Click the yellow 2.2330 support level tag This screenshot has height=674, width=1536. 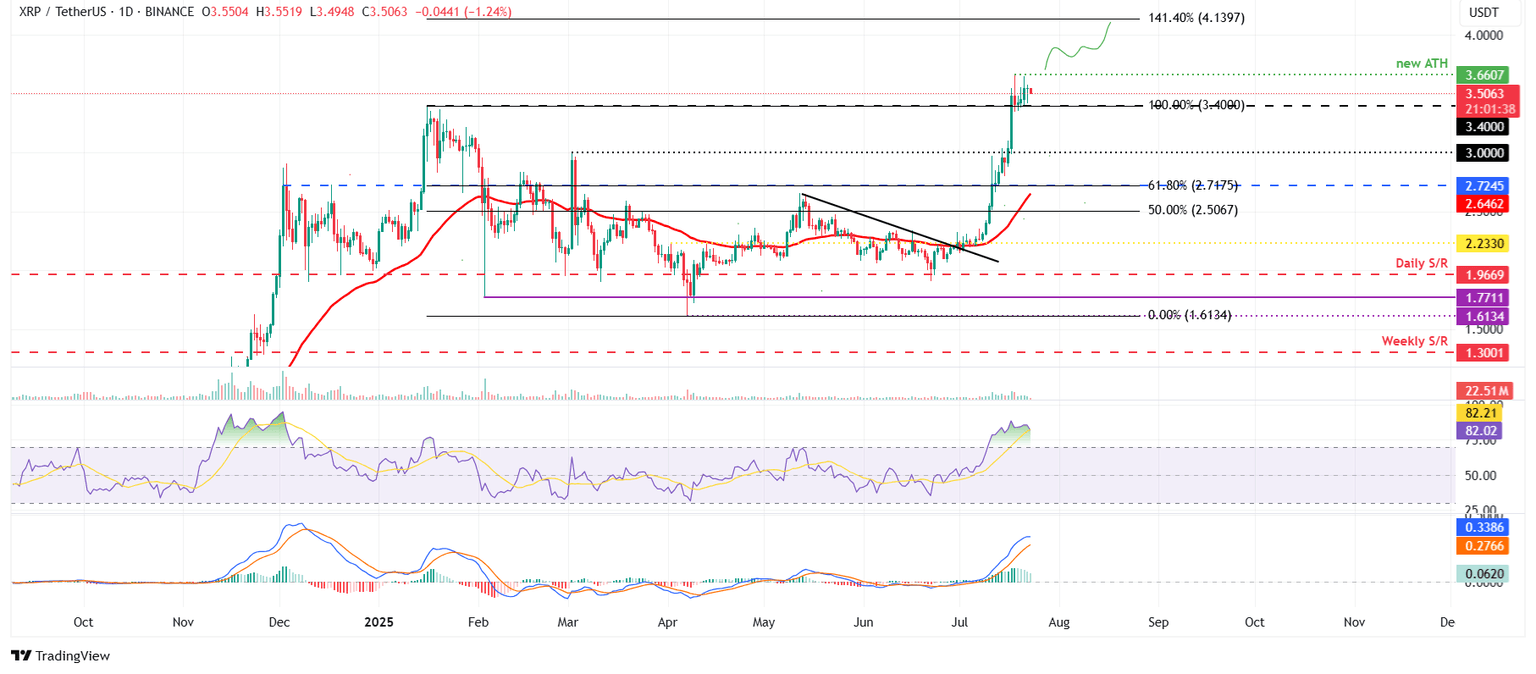[1483, 243]
